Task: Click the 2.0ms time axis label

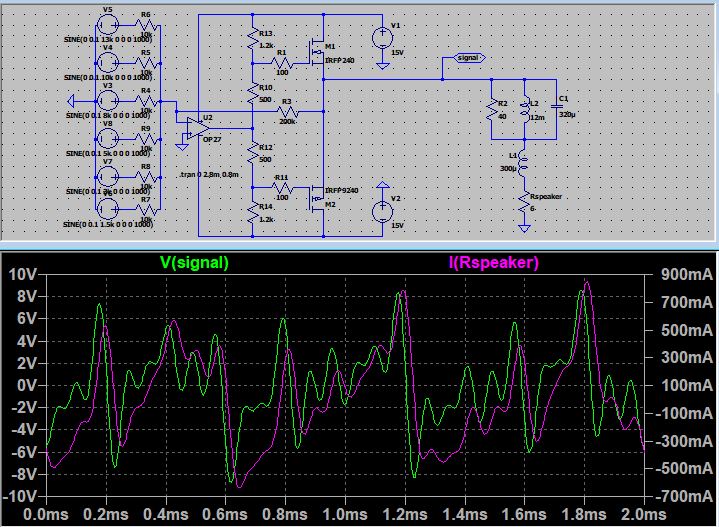Action: point(644,514)
